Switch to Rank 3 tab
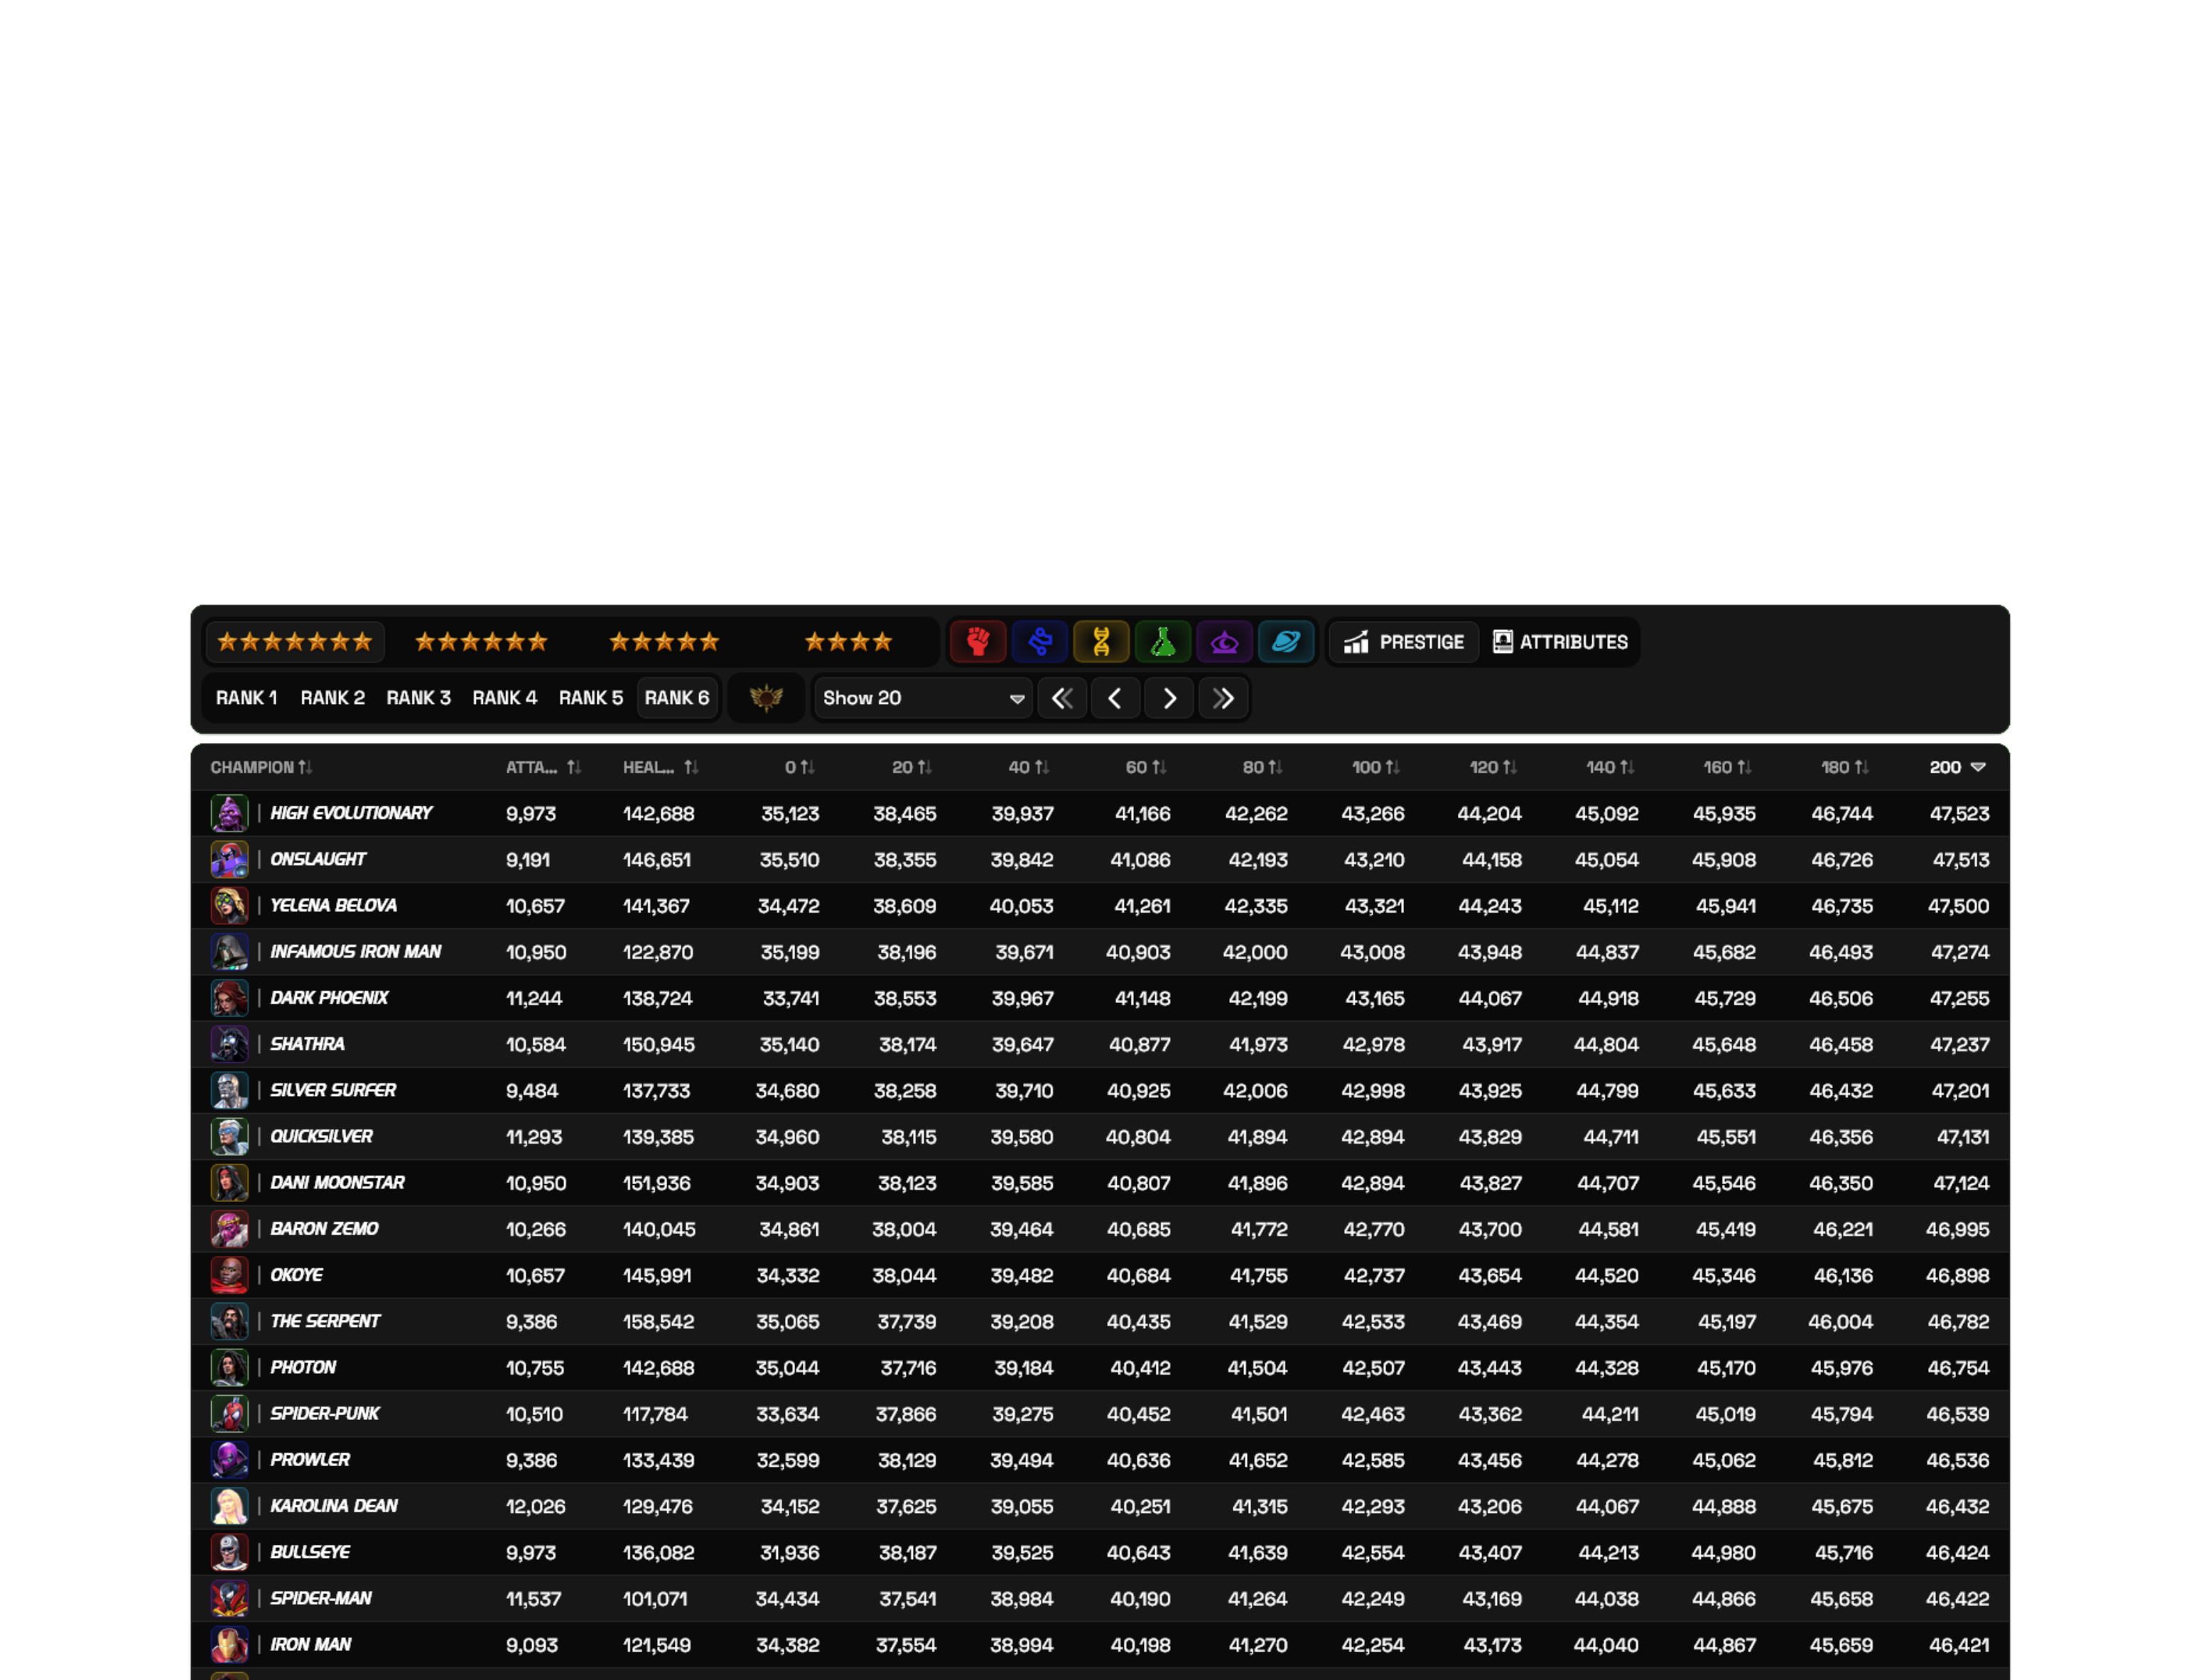Viewport: 2201px width, 1680px height. (x=418, y=698)
